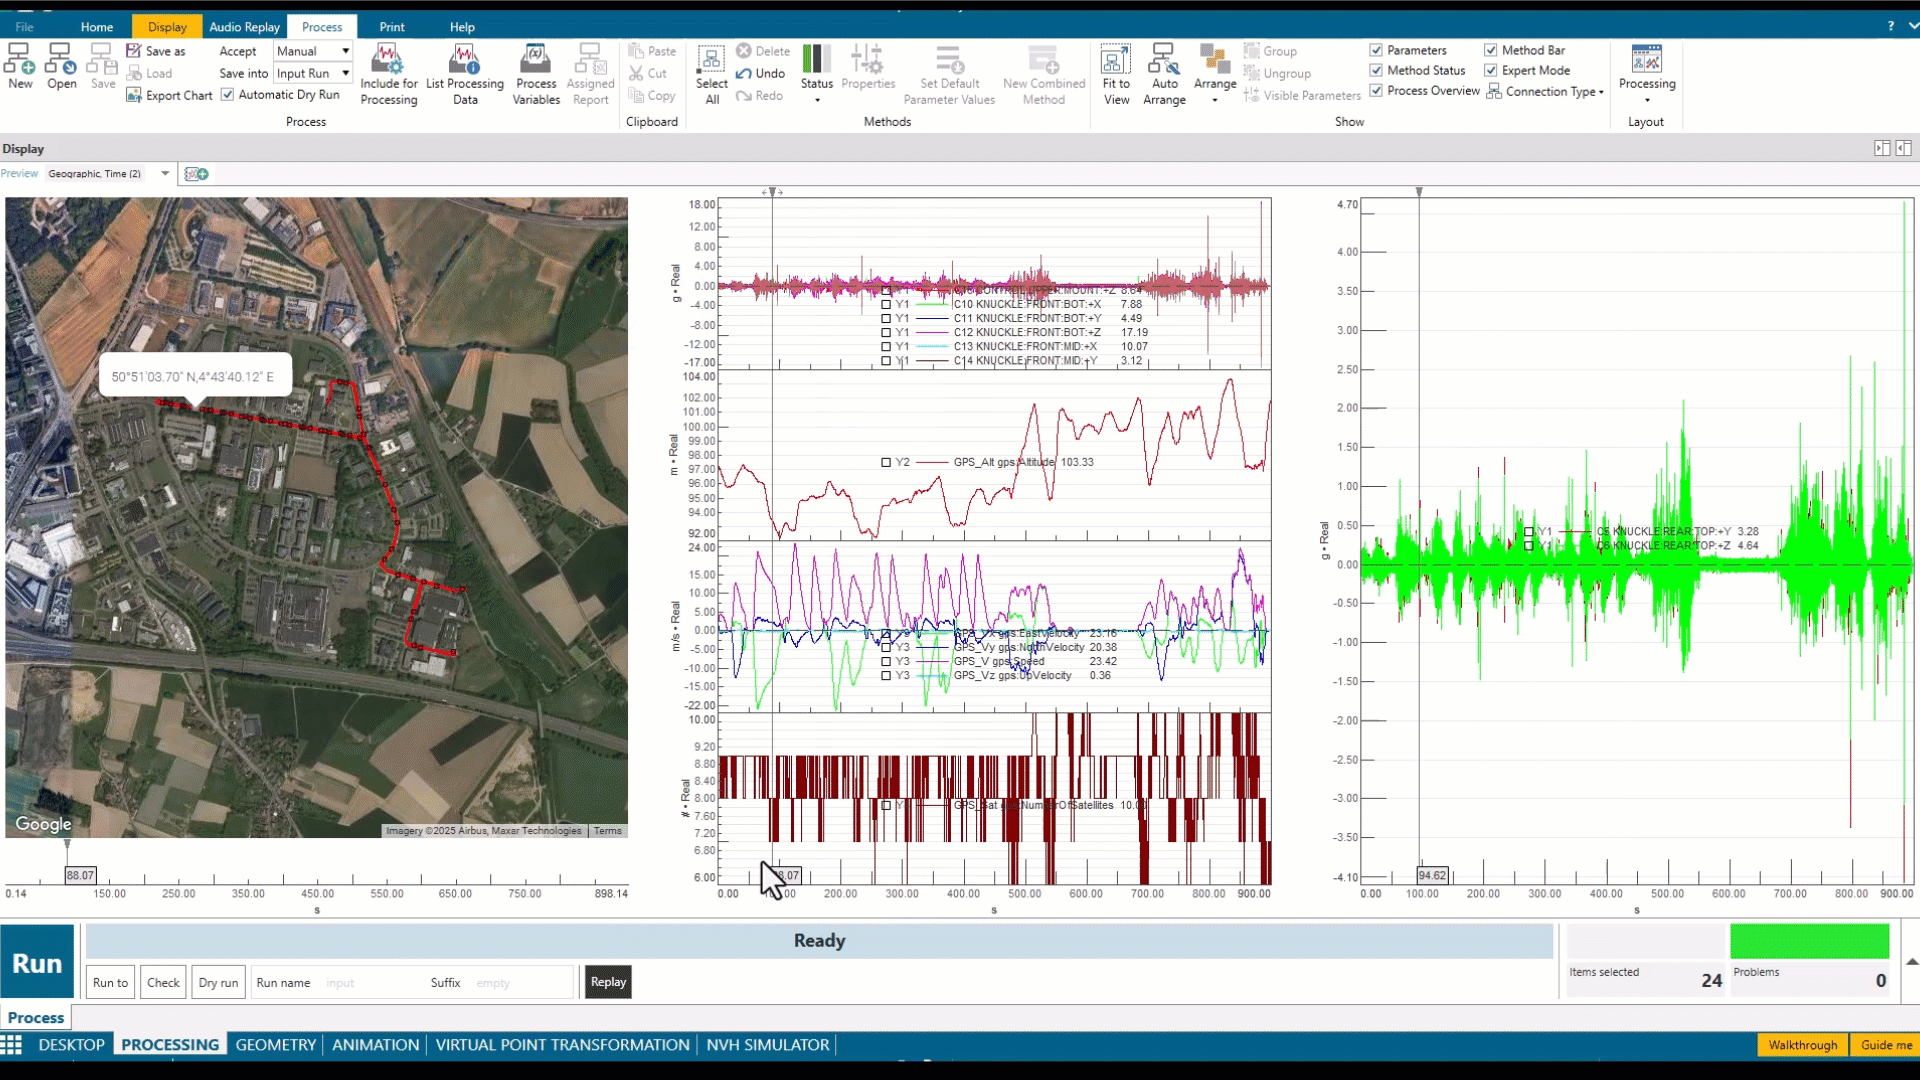The height and width of the screenshot is (1080, 1920).
Task: Click the Process Variables icon
Action: pos(536,60)
